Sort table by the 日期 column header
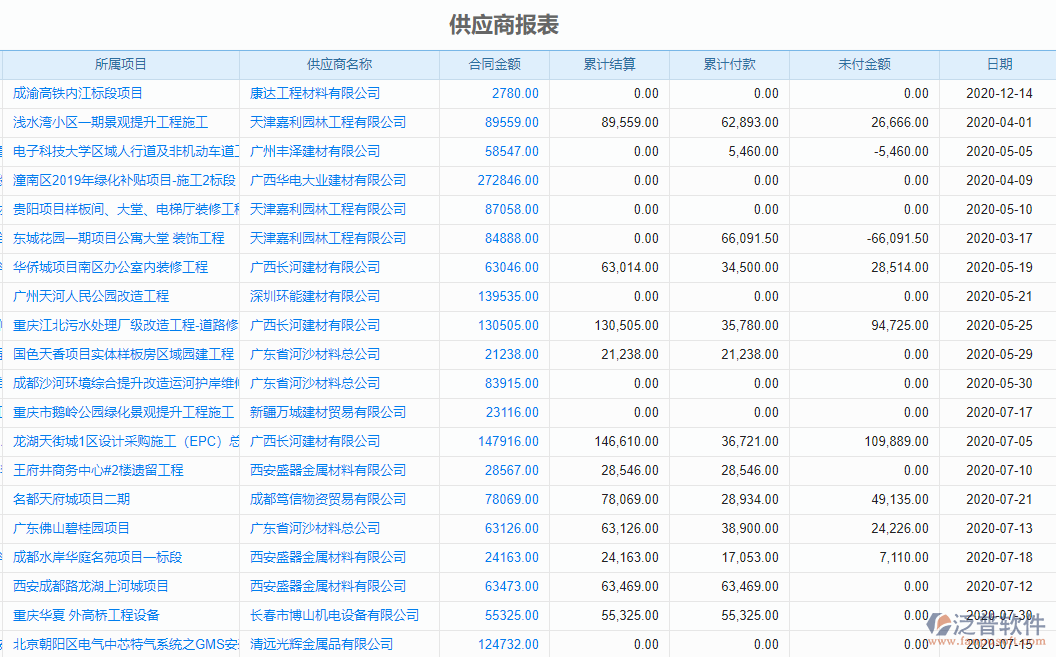The width and height of the screenshot is (1056, 657). [x=1000, y=64]
